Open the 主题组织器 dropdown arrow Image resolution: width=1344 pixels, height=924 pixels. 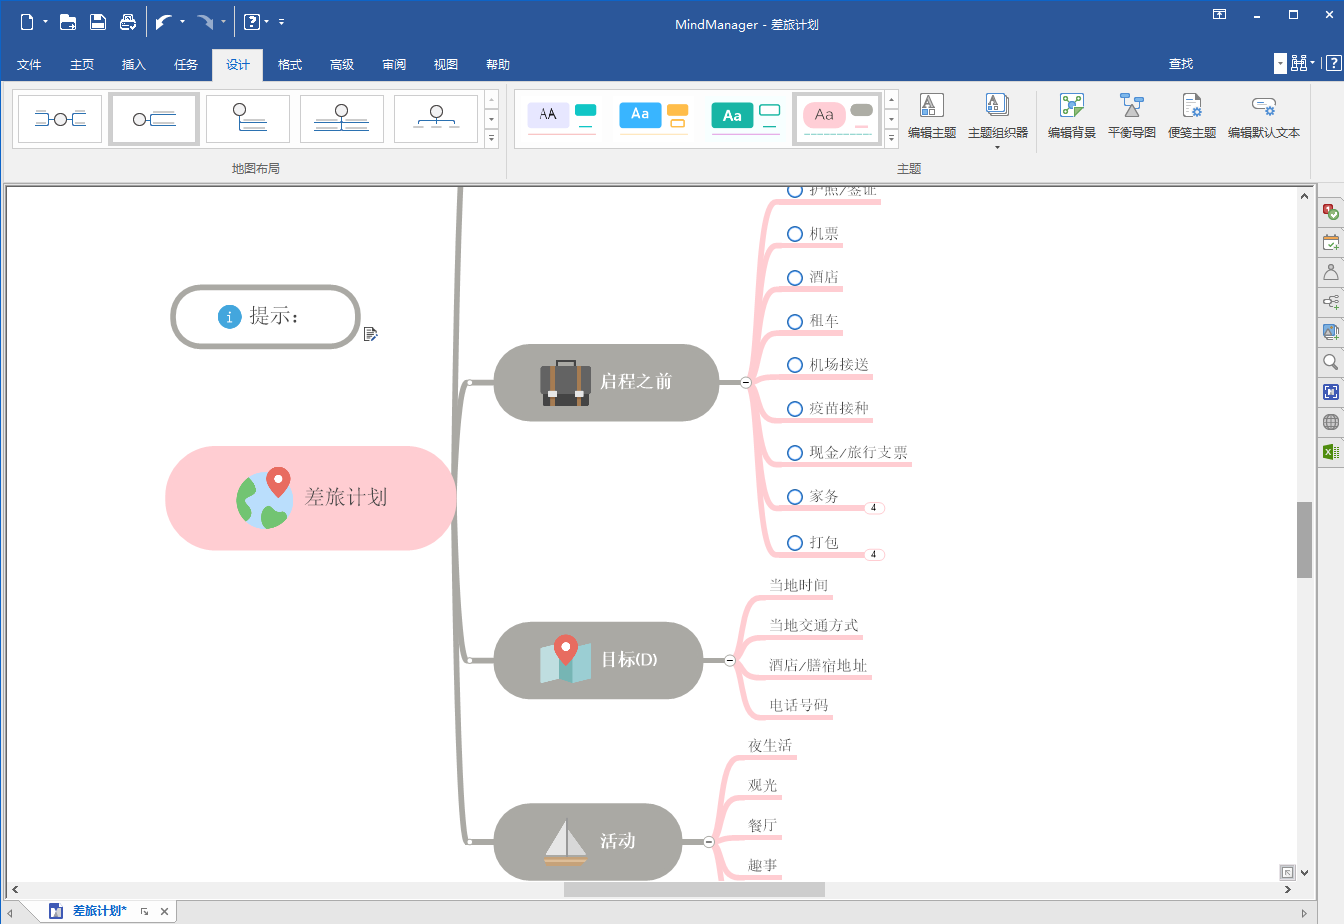996,147
